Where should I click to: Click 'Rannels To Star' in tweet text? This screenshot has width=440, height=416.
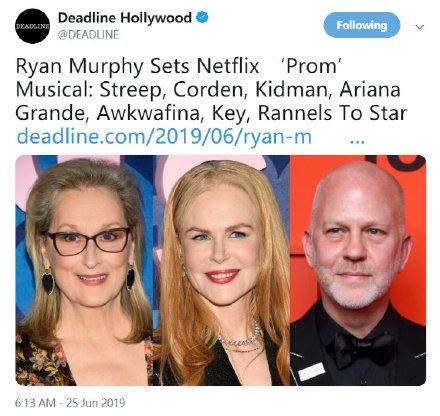[x=332, y=113]
